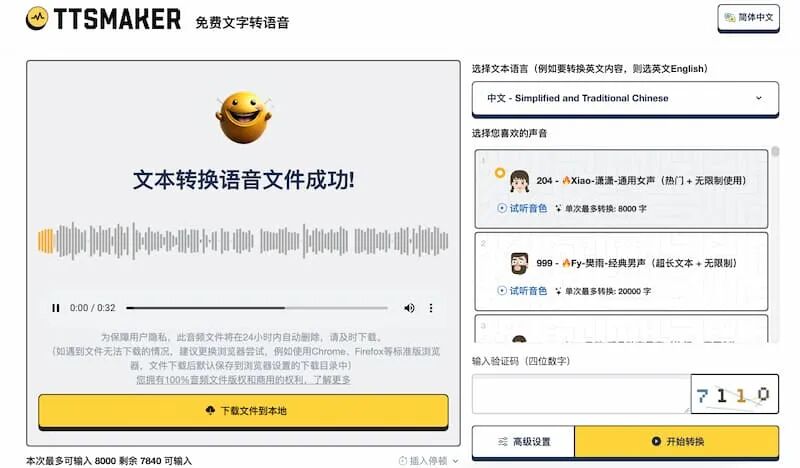Click the 204 Xiao-潇潇-通用女声 voice title
Viewport: 800px width, 468px height.
(641, 181)
